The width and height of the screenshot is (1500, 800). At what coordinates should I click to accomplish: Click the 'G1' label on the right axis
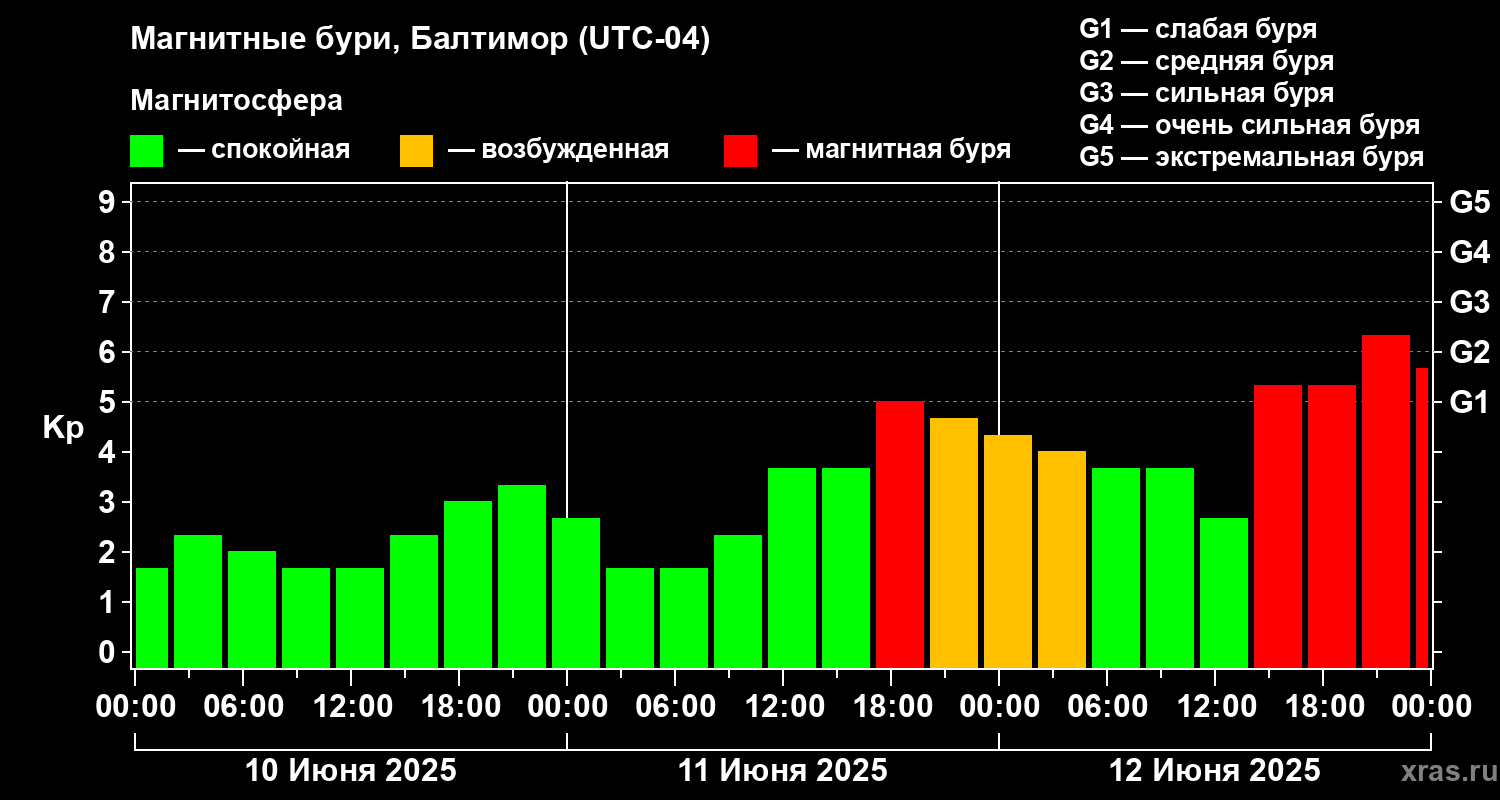(x=1470, y=402)
